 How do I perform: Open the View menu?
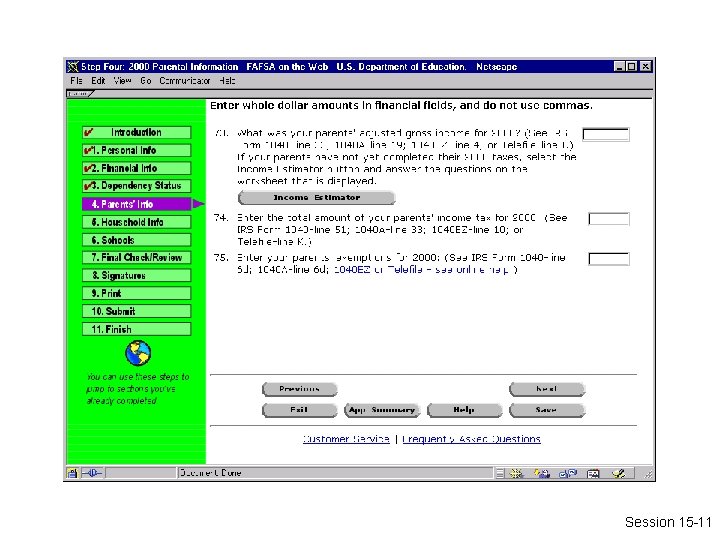click(122, 81)
